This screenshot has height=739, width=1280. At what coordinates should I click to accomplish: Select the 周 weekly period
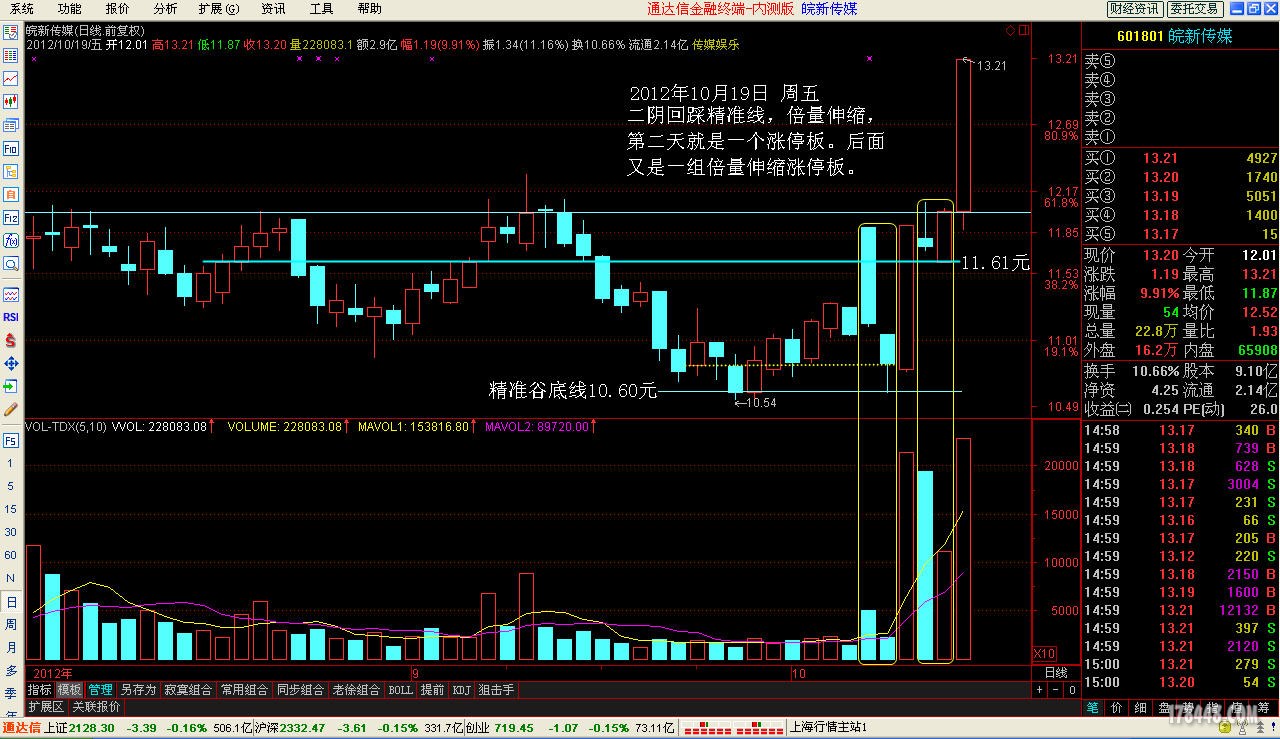coord(11,625)
